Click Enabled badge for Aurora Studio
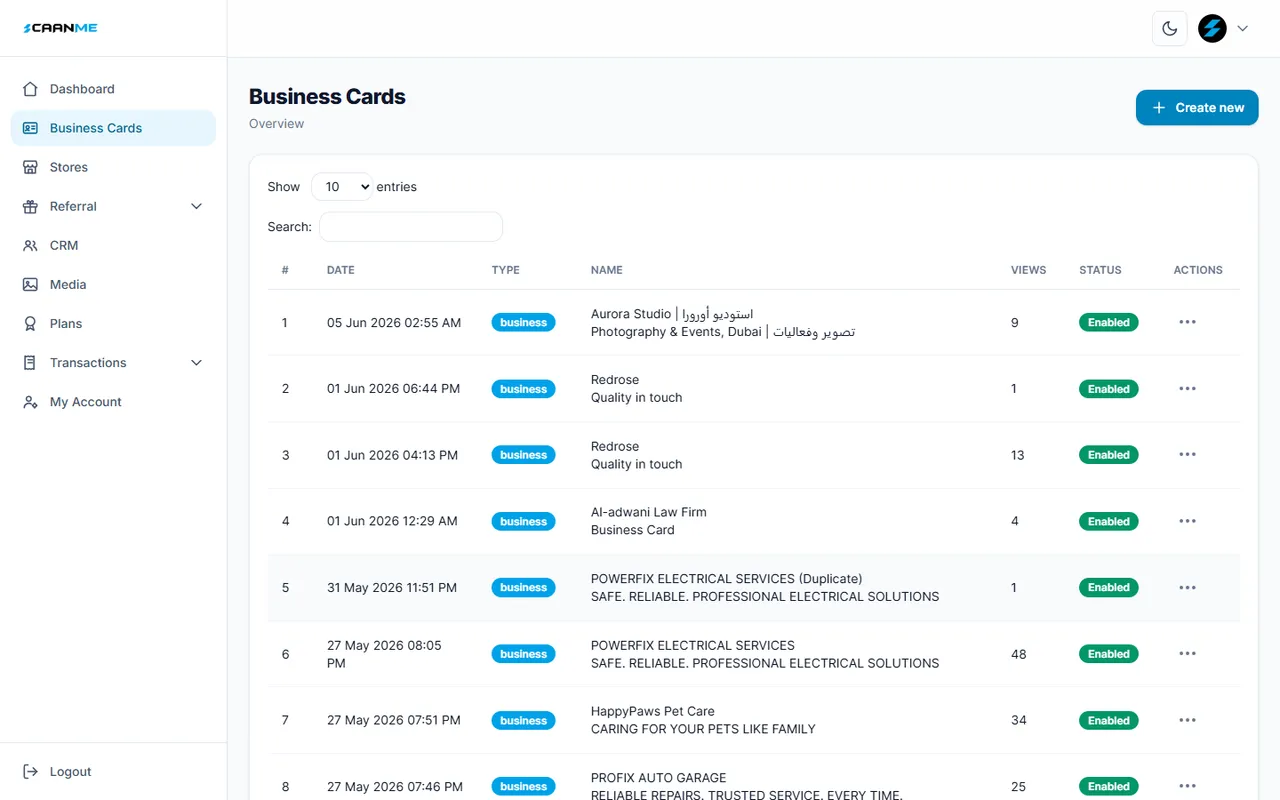This screenshot has width=1280, height=800. 1108,322
